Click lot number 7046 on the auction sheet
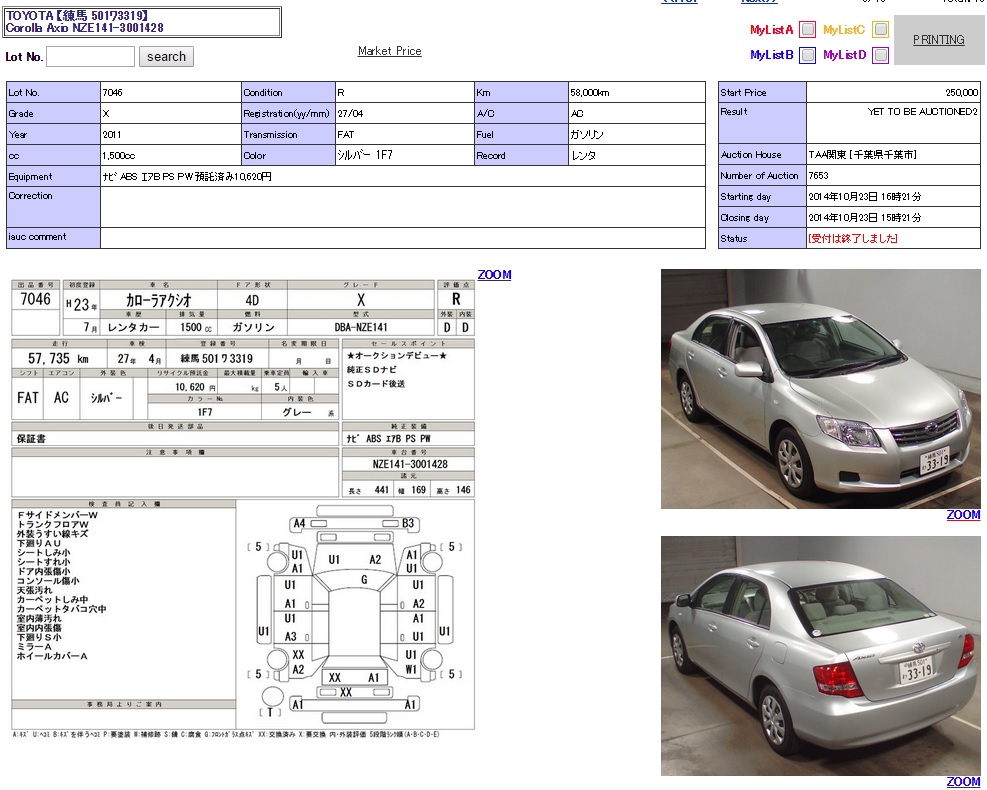 coord(35,300)
